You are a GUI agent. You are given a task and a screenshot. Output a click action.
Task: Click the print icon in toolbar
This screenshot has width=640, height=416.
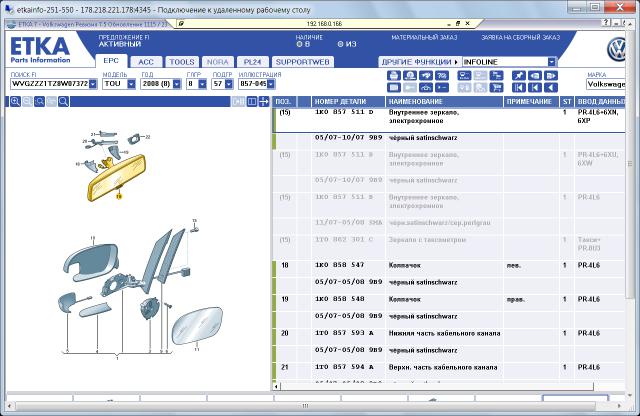394,76
